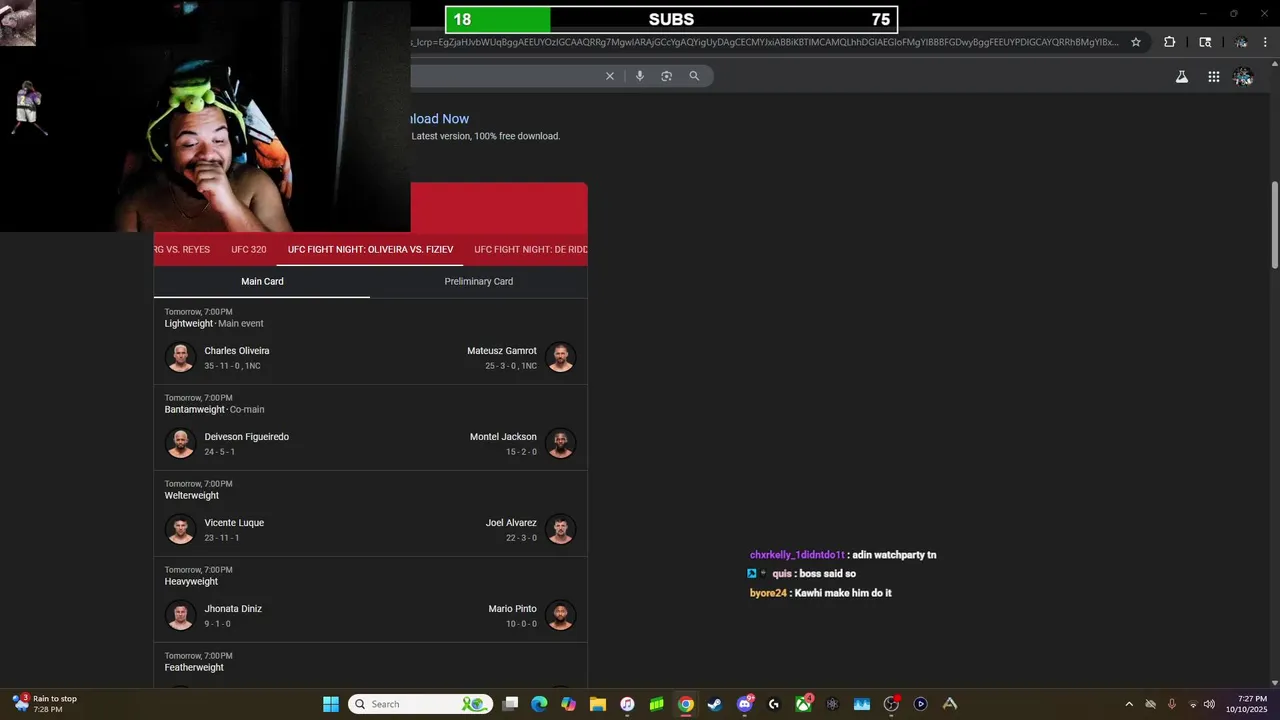Select the event tab ending in 'vs. Reyes'
The height and width of the screenshot is (720, 1280).
click(x=182, y=250)
